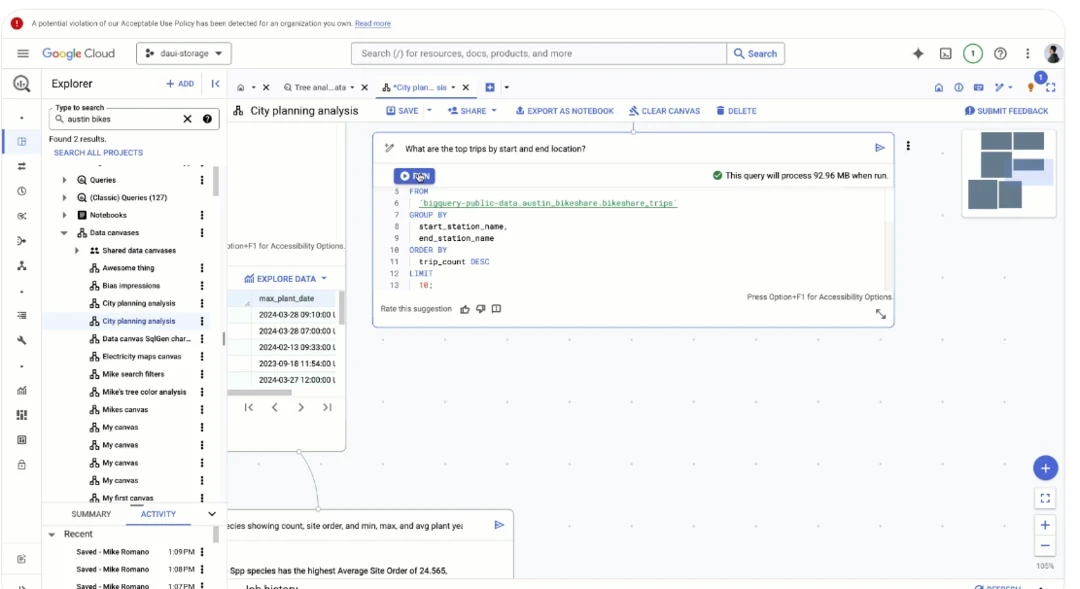The width and height of the screenshot is (1080, 589).
Task: Collapse the Data canvases tree node
Action: (x=65, y=233)
